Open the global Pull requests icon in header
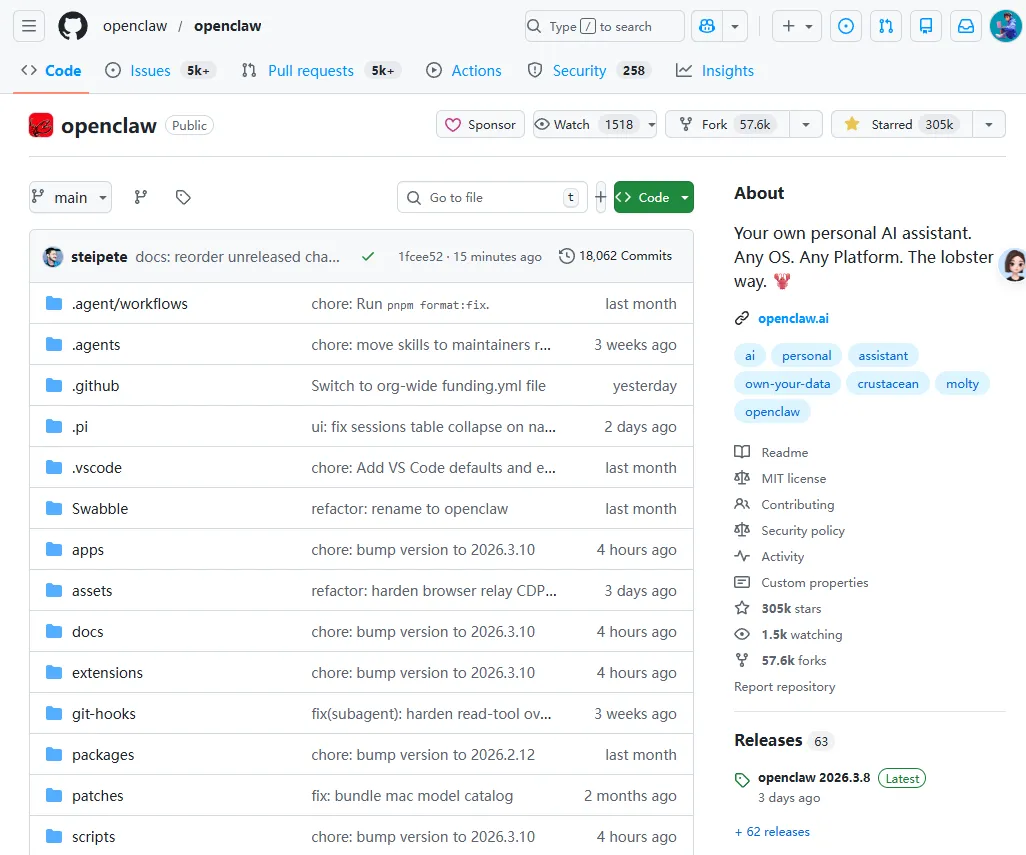The image size is (1026, 855). click(886, 26)
